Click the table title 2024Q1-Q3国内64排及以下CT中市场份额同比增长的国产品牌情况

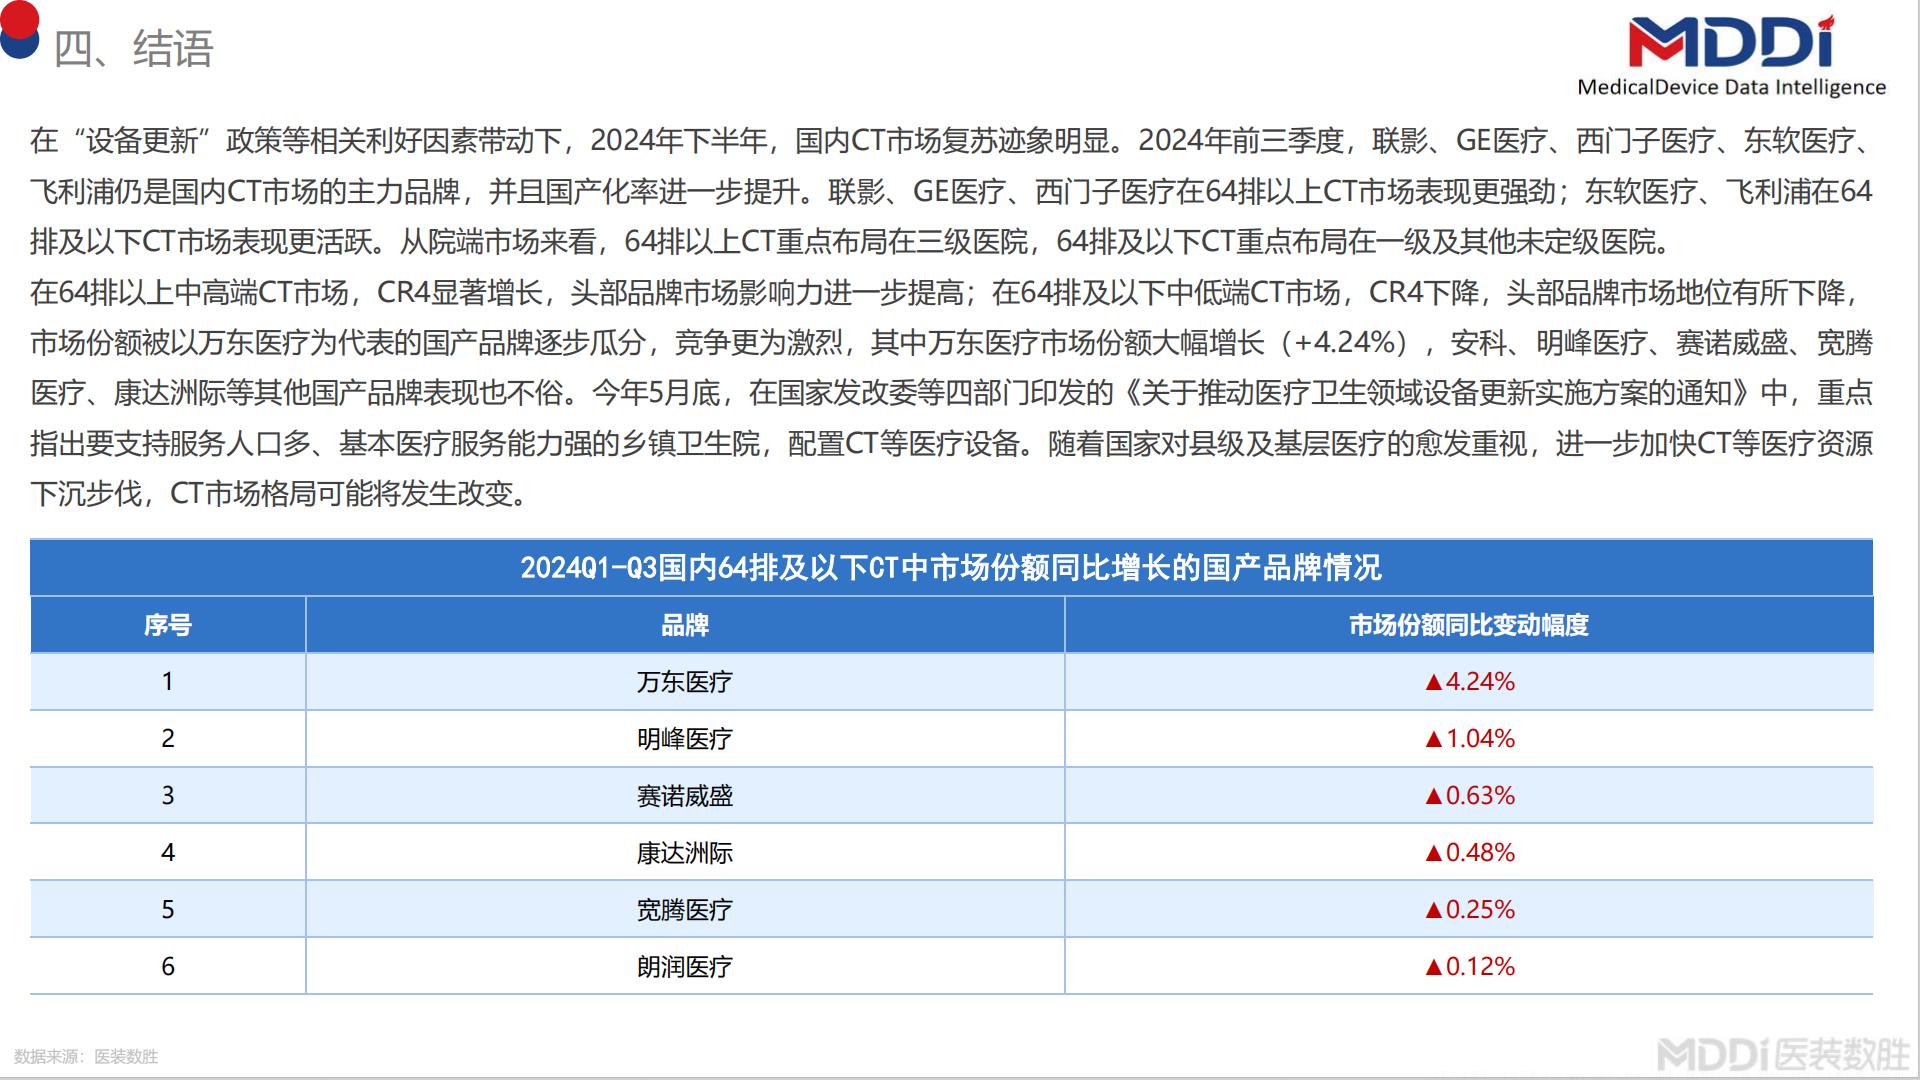951,568
